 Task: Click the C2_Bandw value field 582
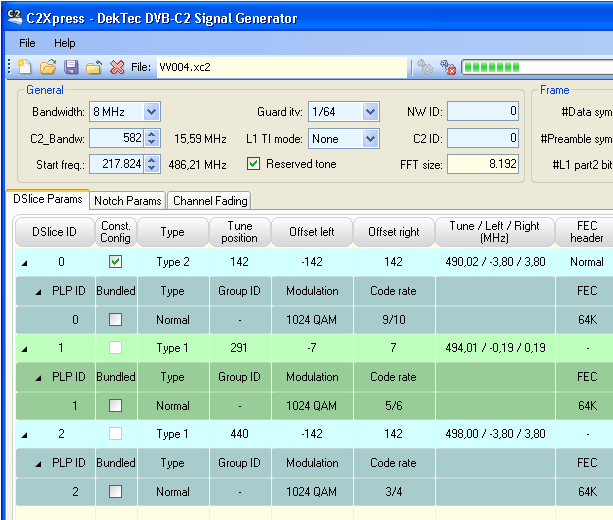[117, 138]
